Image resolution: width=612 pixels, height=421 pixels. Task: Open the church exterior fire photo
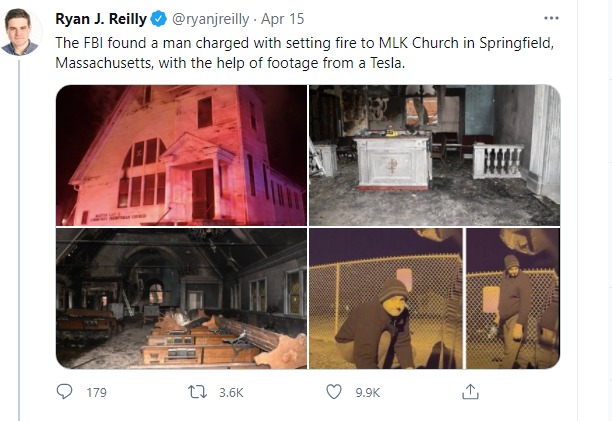point(181,155)
